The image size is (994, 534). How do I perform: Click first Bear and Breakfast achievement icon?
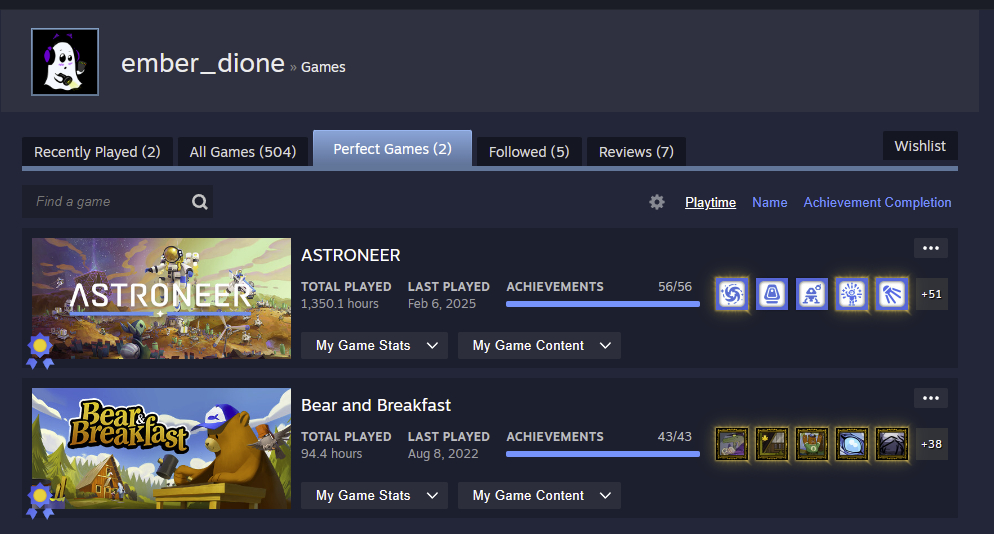tap(732, 444)
